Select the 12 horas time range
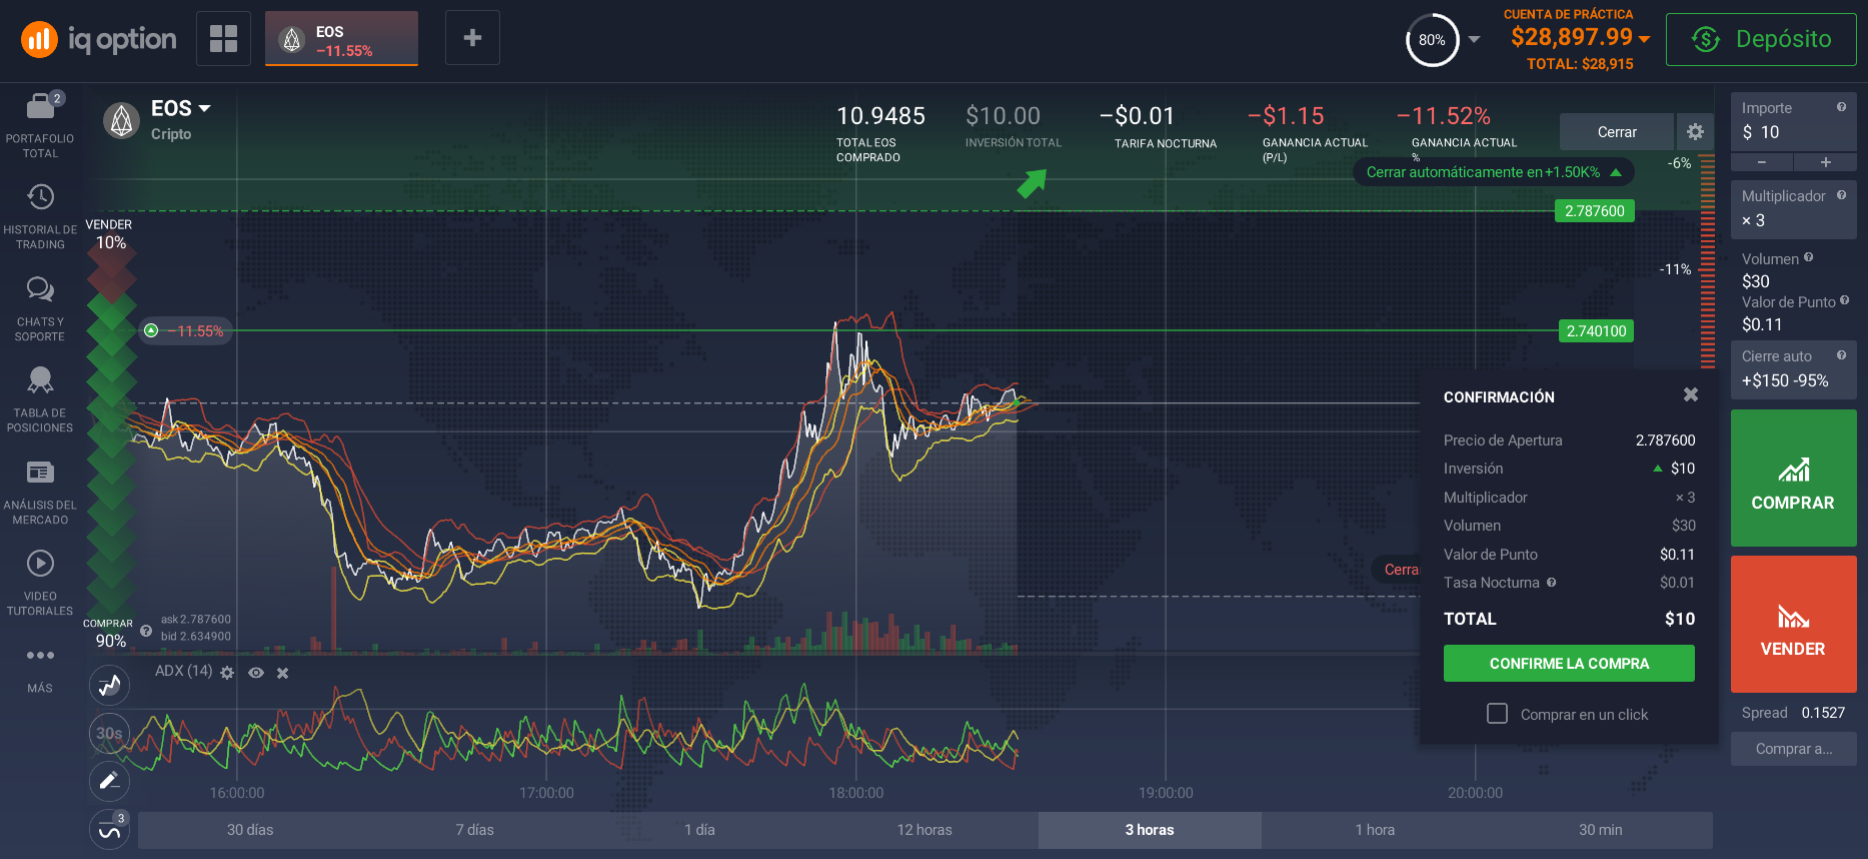 click(925, 830)
